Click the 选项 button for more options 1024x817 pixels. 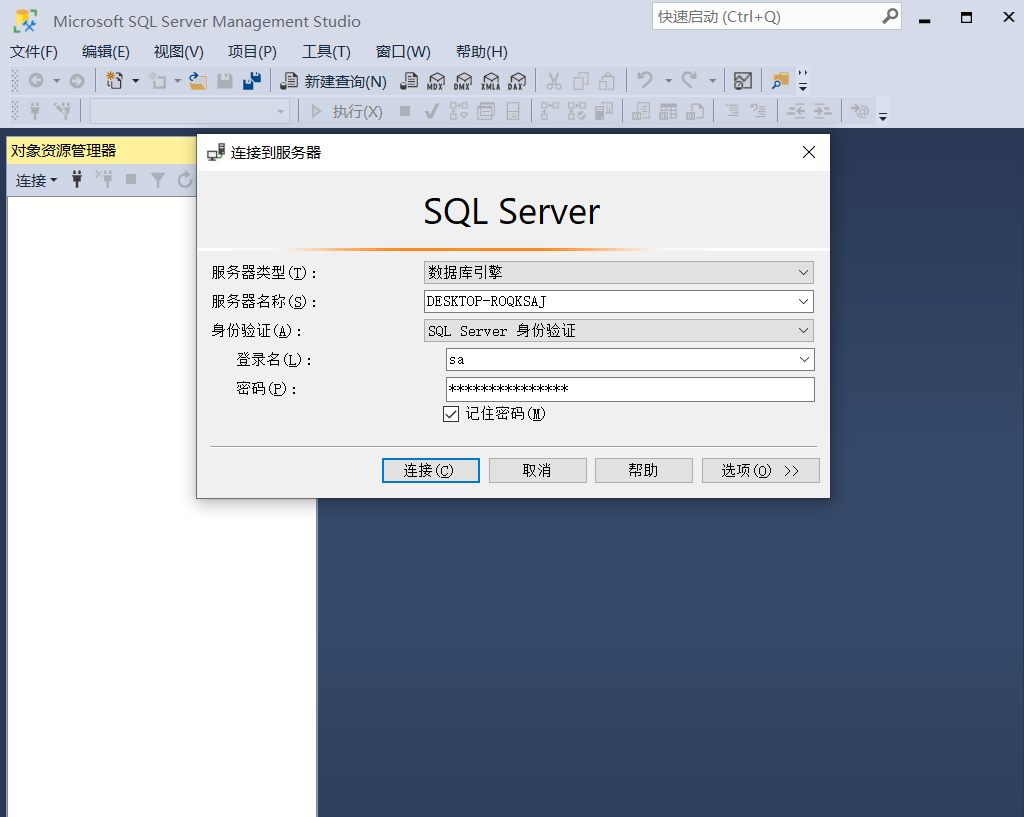pos(760,470)
